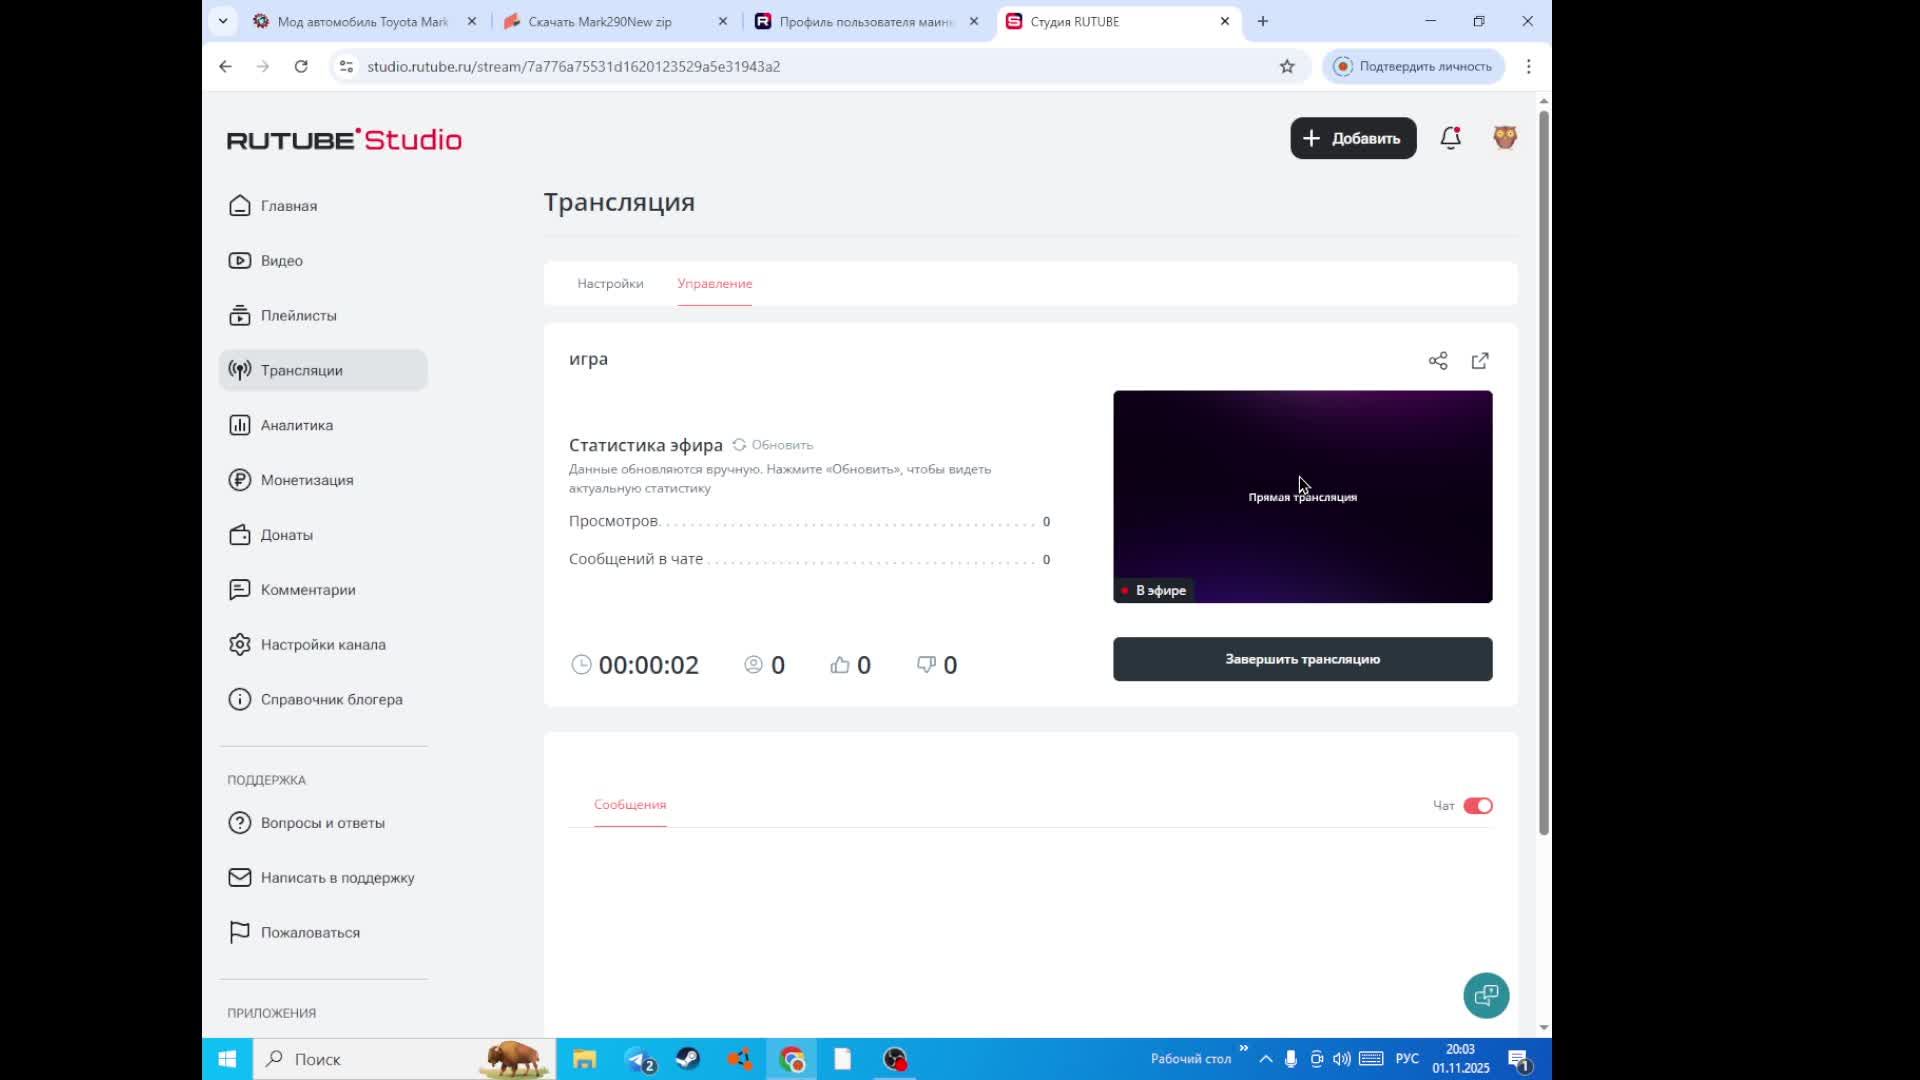Screen dimensions: 1920x1080
Task: Disable the Чат toggle
Action: click(x=1477, y=806)
